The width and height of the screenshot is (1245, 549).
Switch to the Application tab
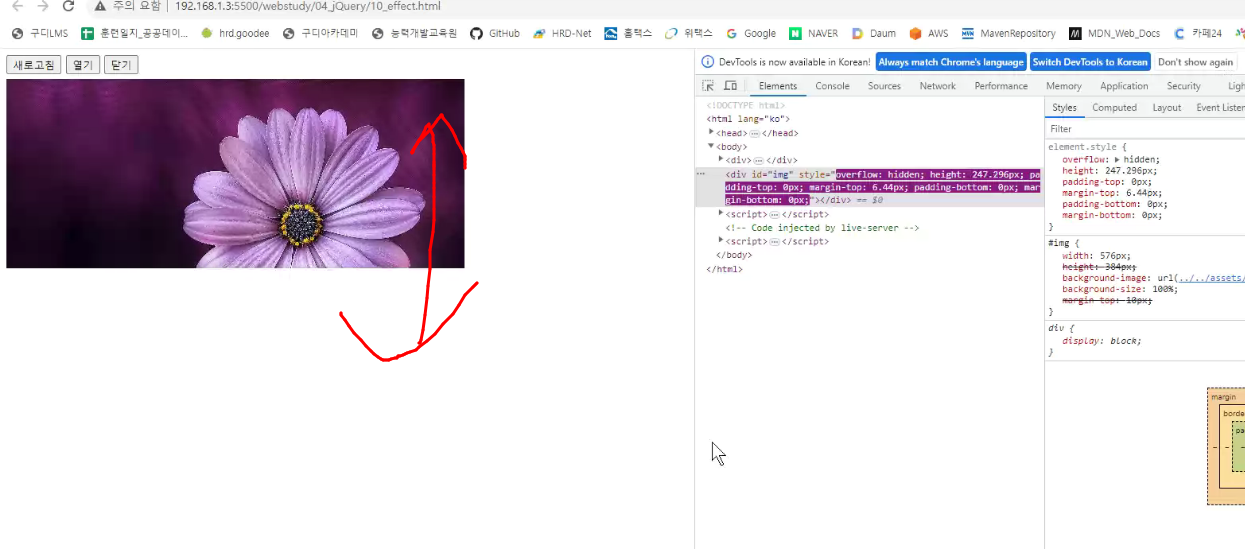(1124, 86)
